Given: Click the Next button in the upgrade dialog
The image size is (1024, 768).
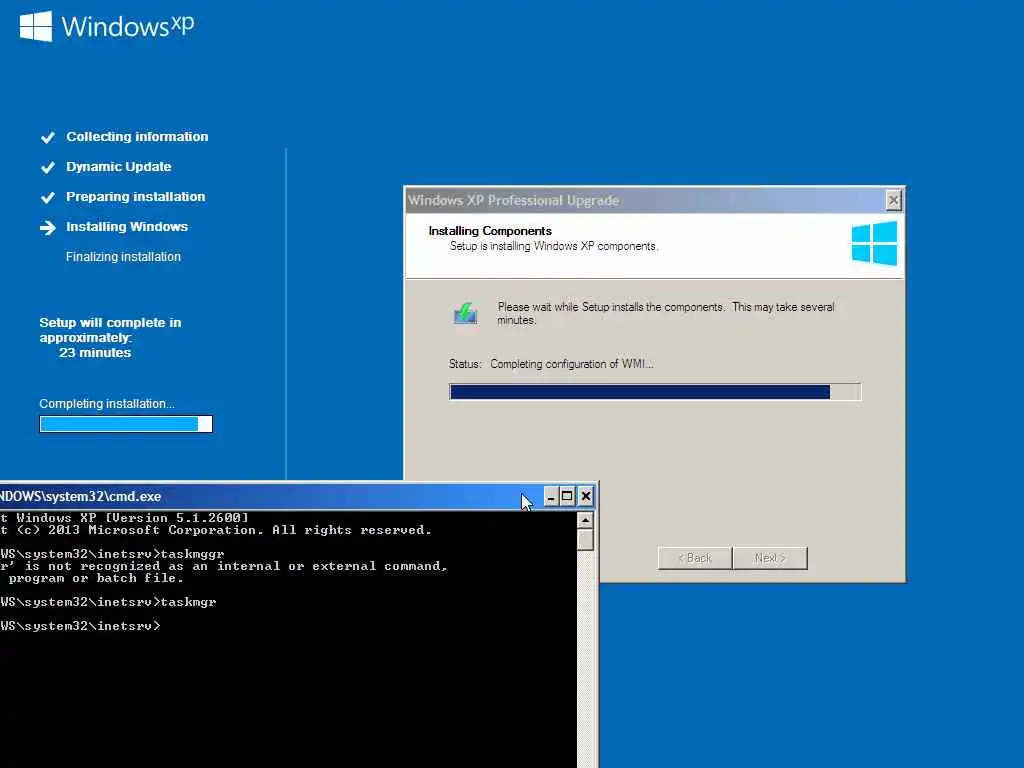Looking at the screenshot, I should (x=770, y=558).
